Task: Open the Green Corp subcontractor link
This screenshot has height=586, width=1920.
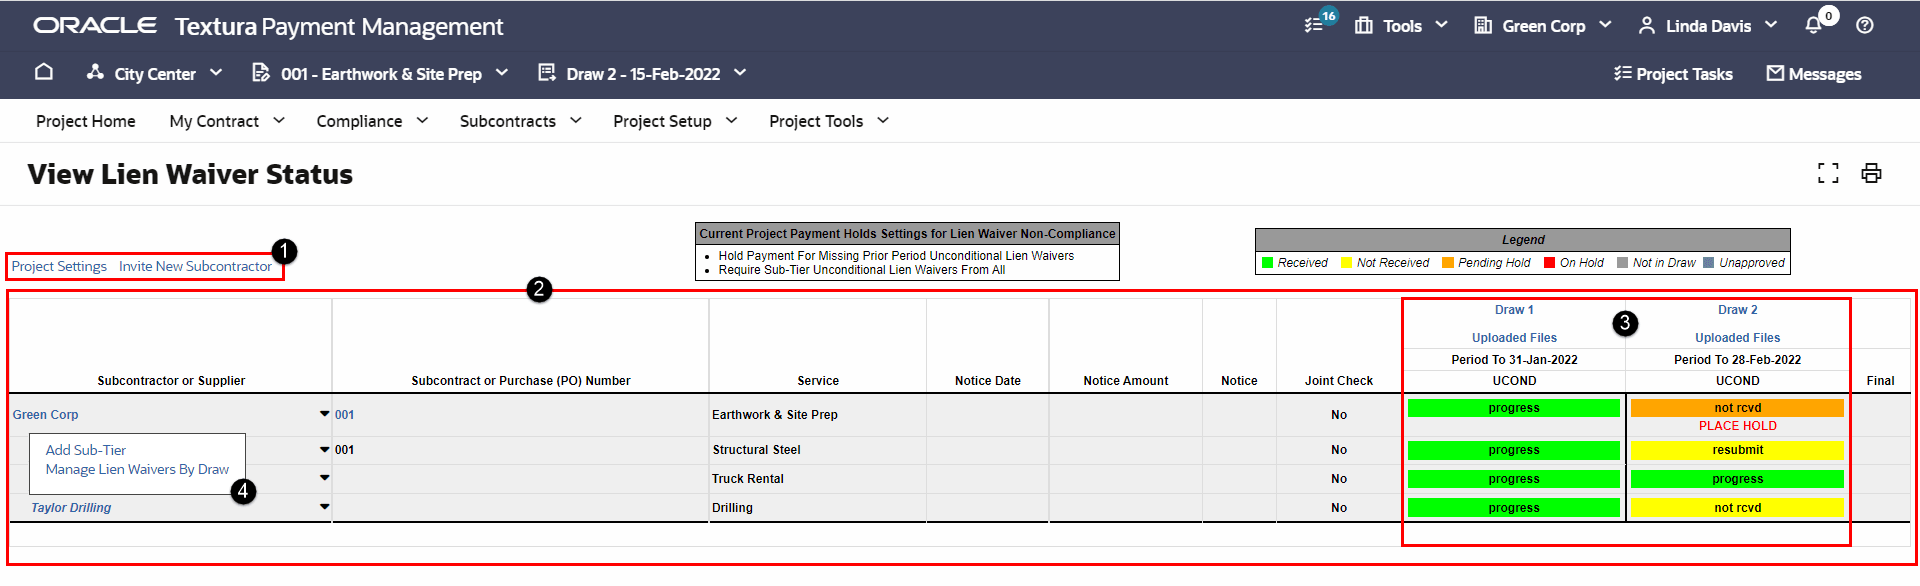Action: tap(45, 415)
